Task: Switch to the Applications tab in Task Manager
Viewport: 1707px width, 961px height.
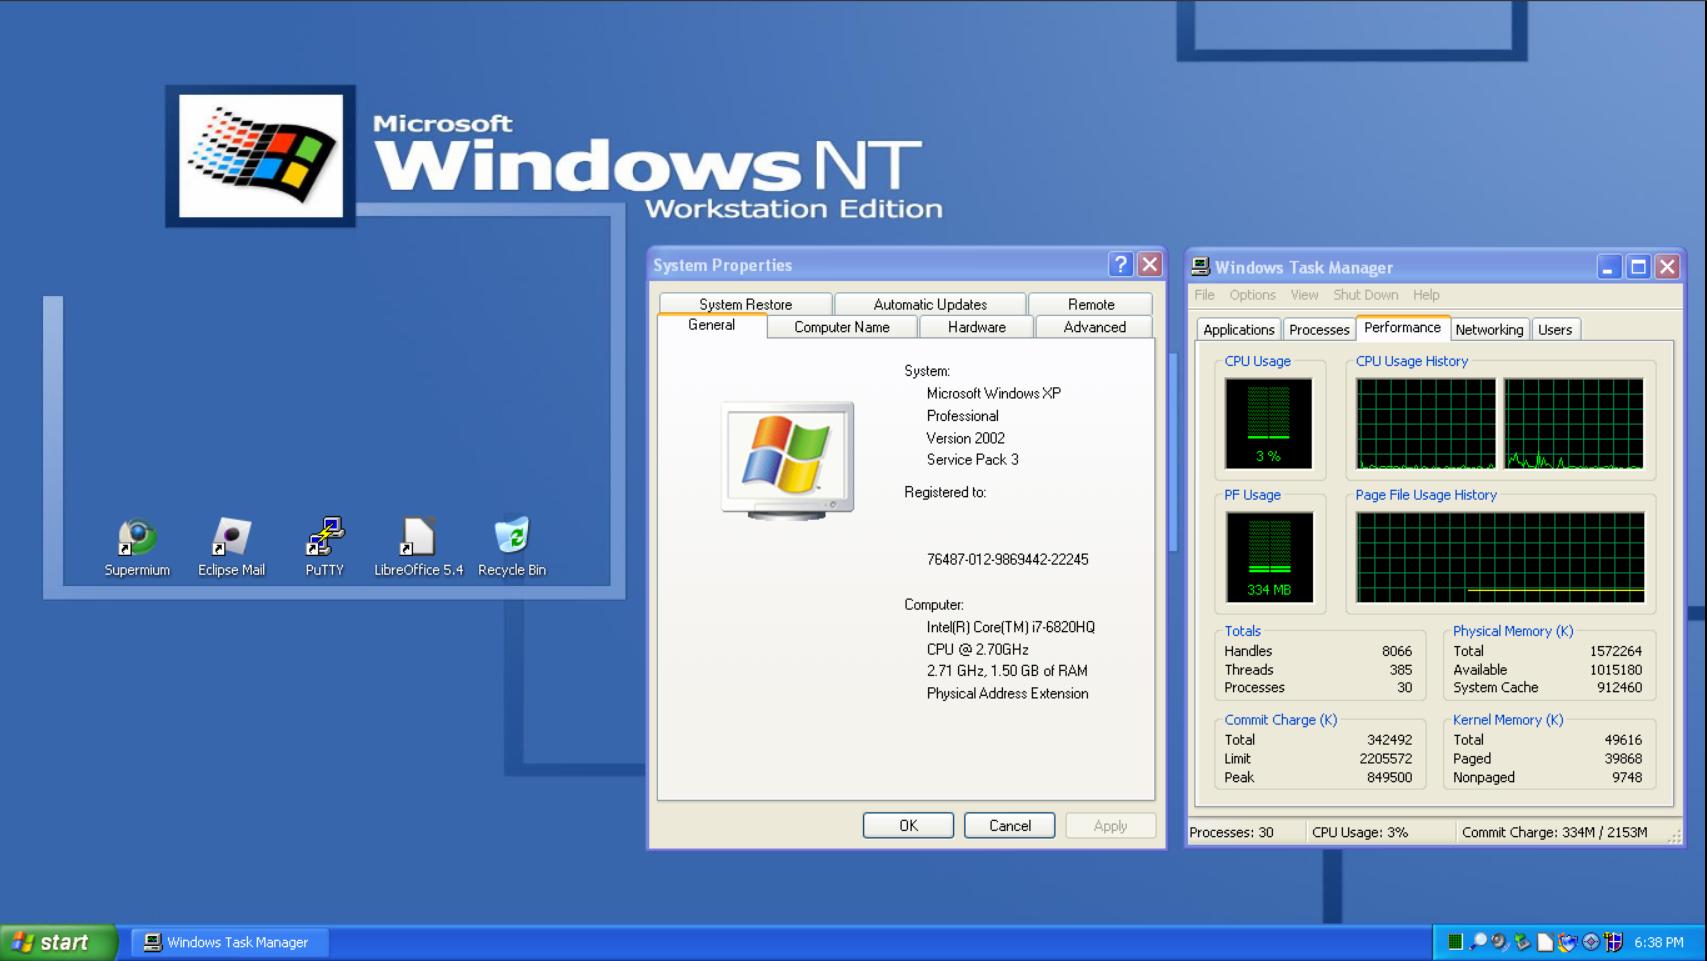Action: point(1238,329)
